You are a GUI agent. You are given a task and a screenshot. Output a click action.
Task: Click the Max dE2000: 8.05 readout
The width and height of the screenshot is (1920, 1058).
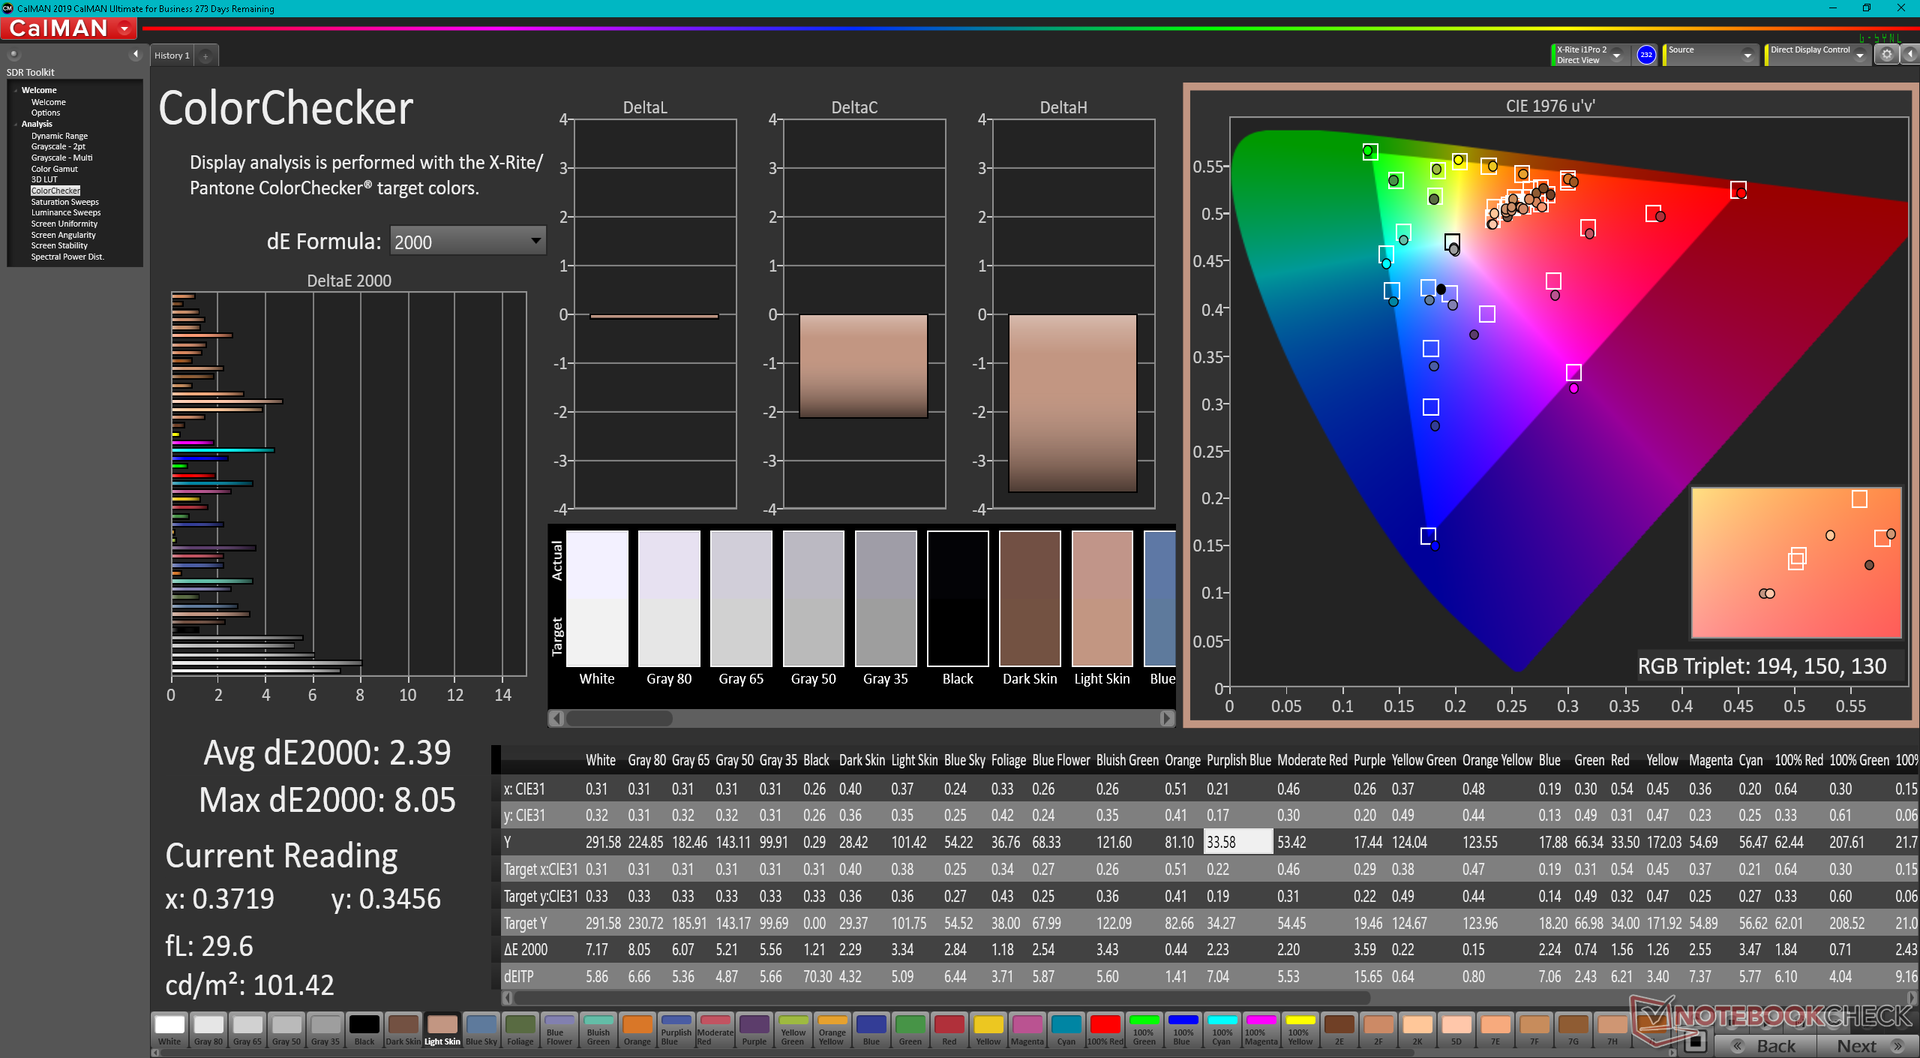327,800
